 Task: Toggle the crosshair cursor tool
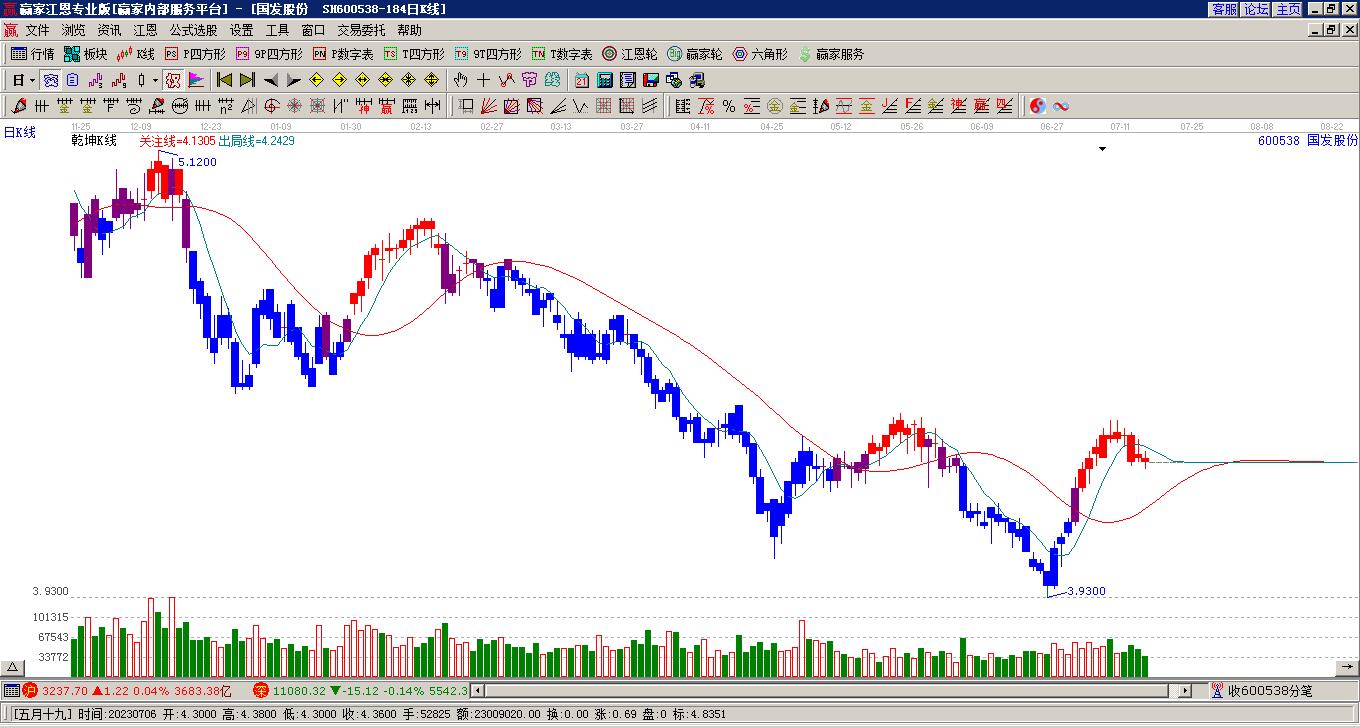point(483,80)
